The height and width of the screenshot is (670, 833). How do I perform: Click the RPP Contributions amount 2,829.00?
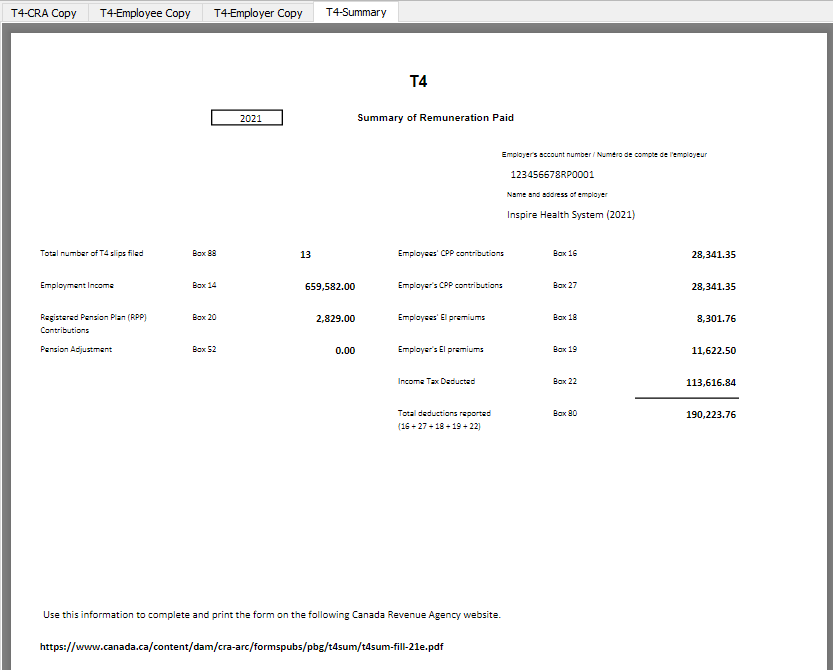pyautogui.click(x=332, y=318)
